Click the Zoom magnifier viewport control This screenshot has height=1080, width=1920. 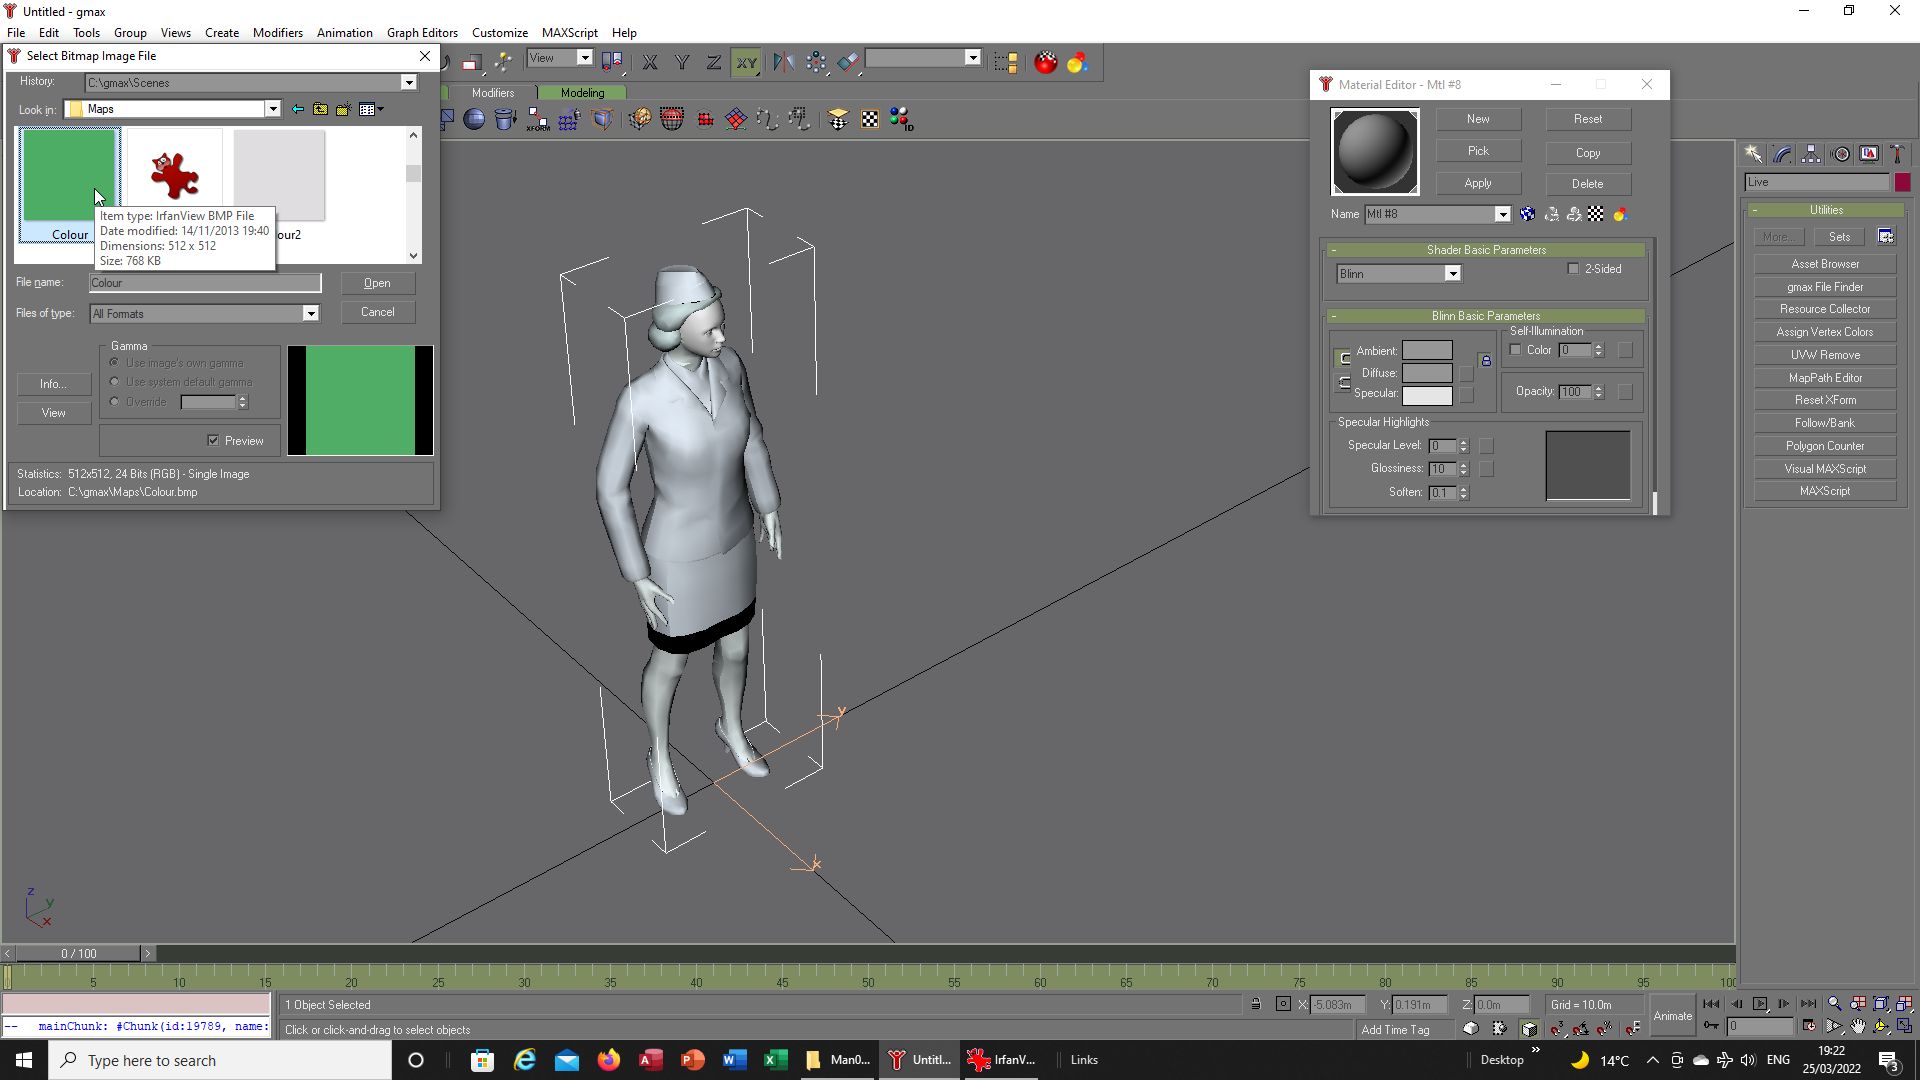[1834, 1004]
